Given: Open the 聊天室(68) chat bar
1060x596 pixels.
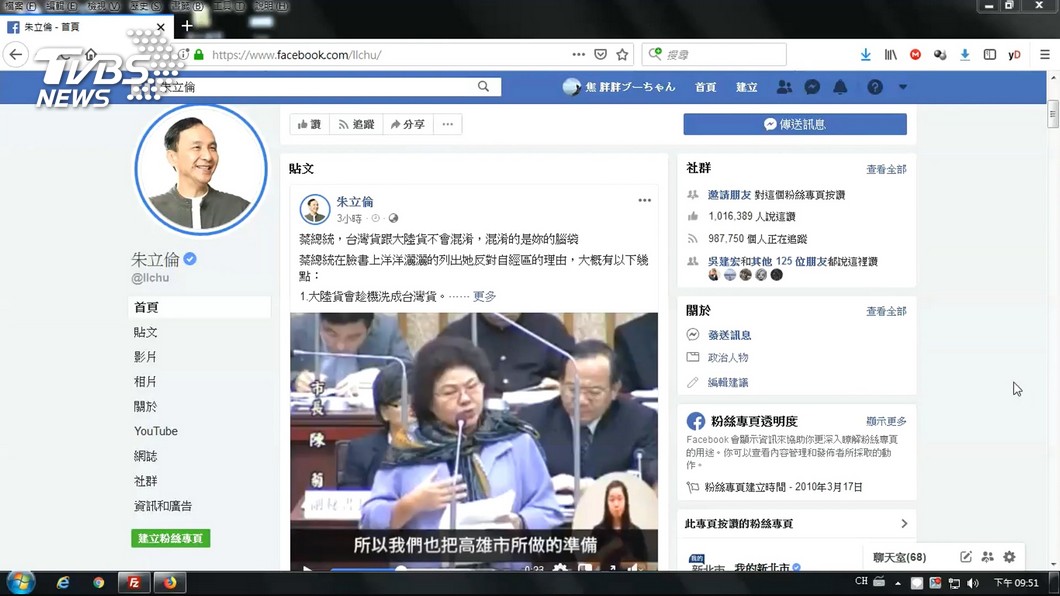Looking at the screenshot, I should 899,557.
